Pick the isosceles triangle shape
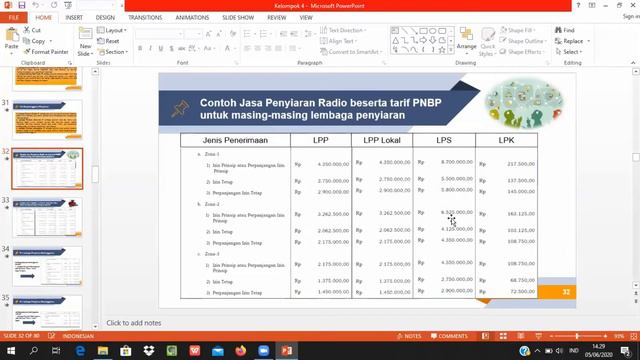Viewport: 640px width, 360px height. click(396, 40)
